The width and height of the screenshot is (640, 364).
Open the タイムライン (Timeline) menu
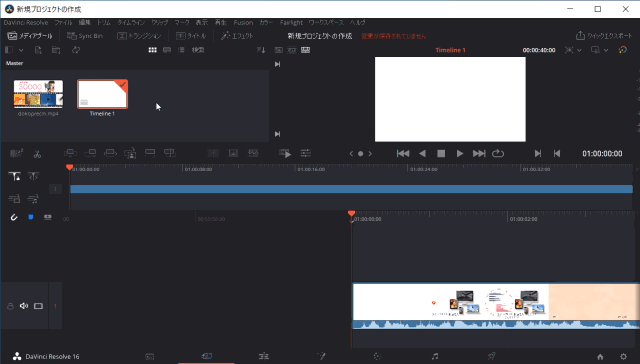[131, 22]
